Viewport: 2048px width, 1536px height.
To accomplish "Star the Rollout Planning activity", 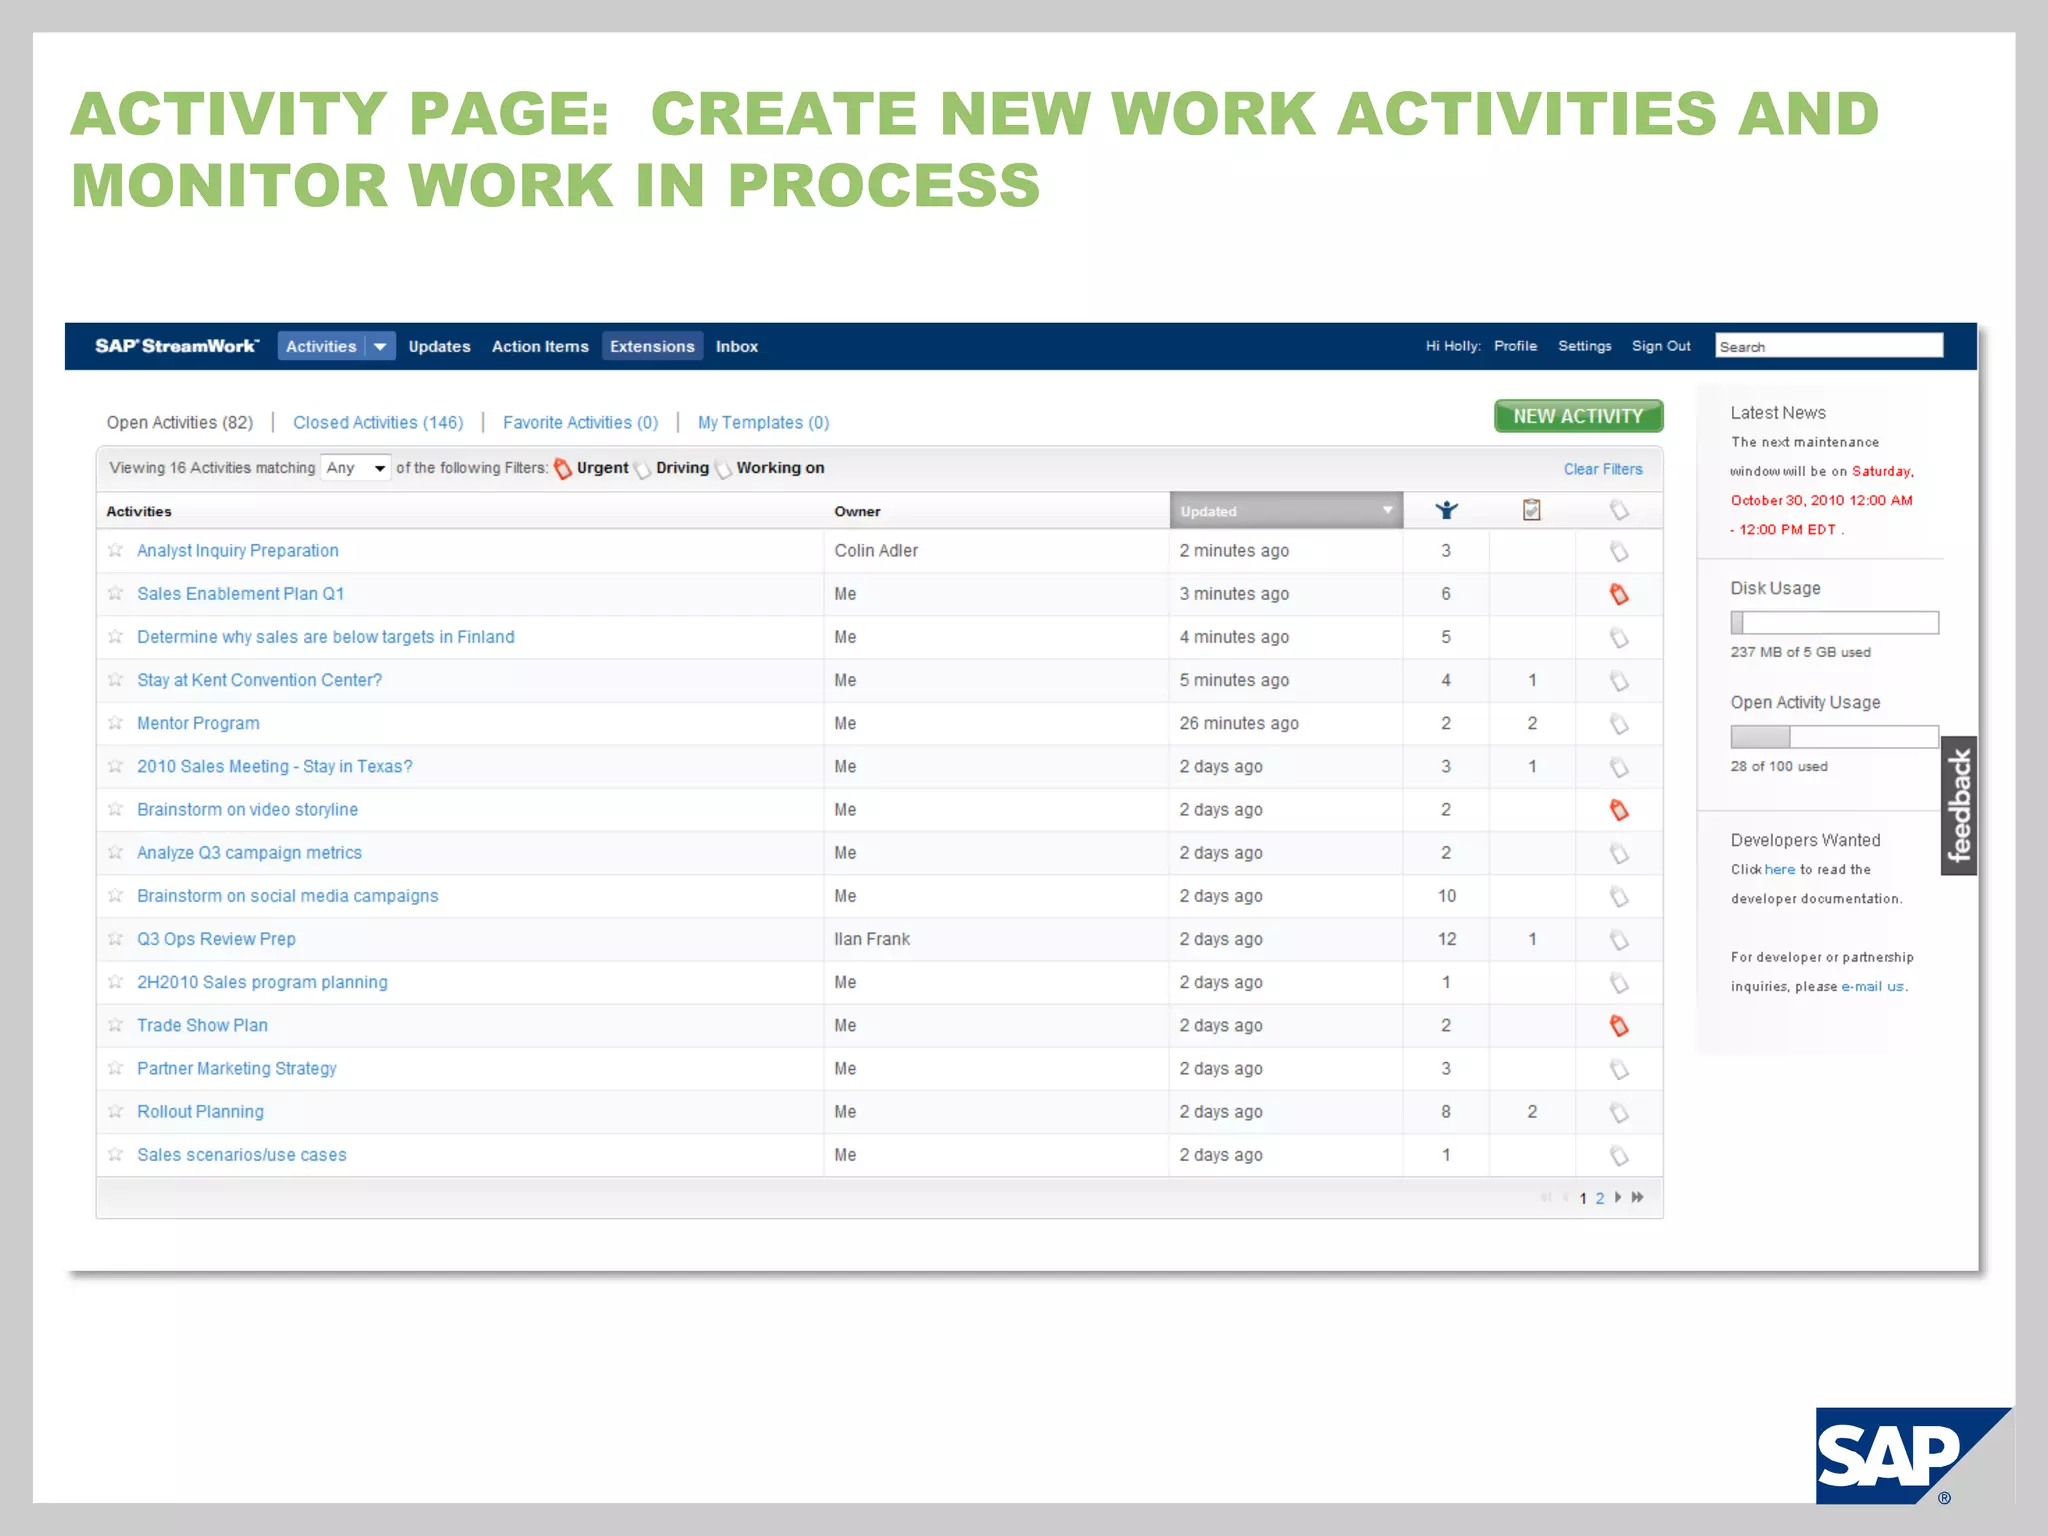I will click(x=116, y=1111).
